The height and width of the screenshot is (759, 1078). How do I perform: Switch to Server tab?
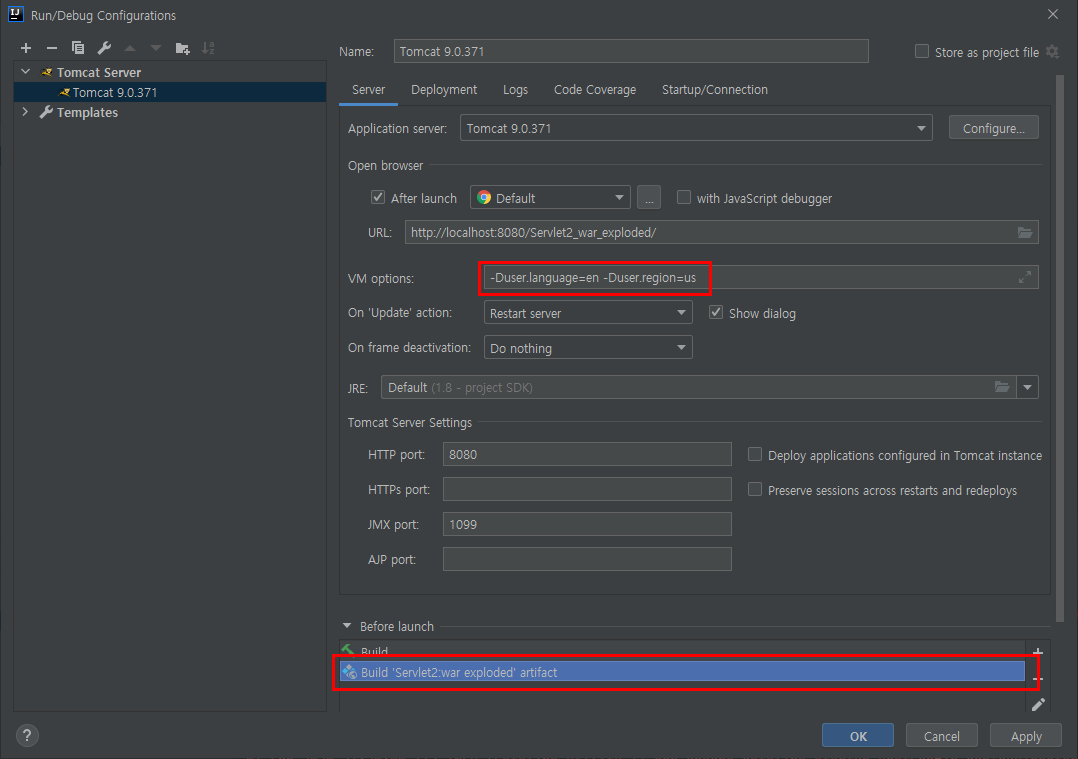pos(368,89)
